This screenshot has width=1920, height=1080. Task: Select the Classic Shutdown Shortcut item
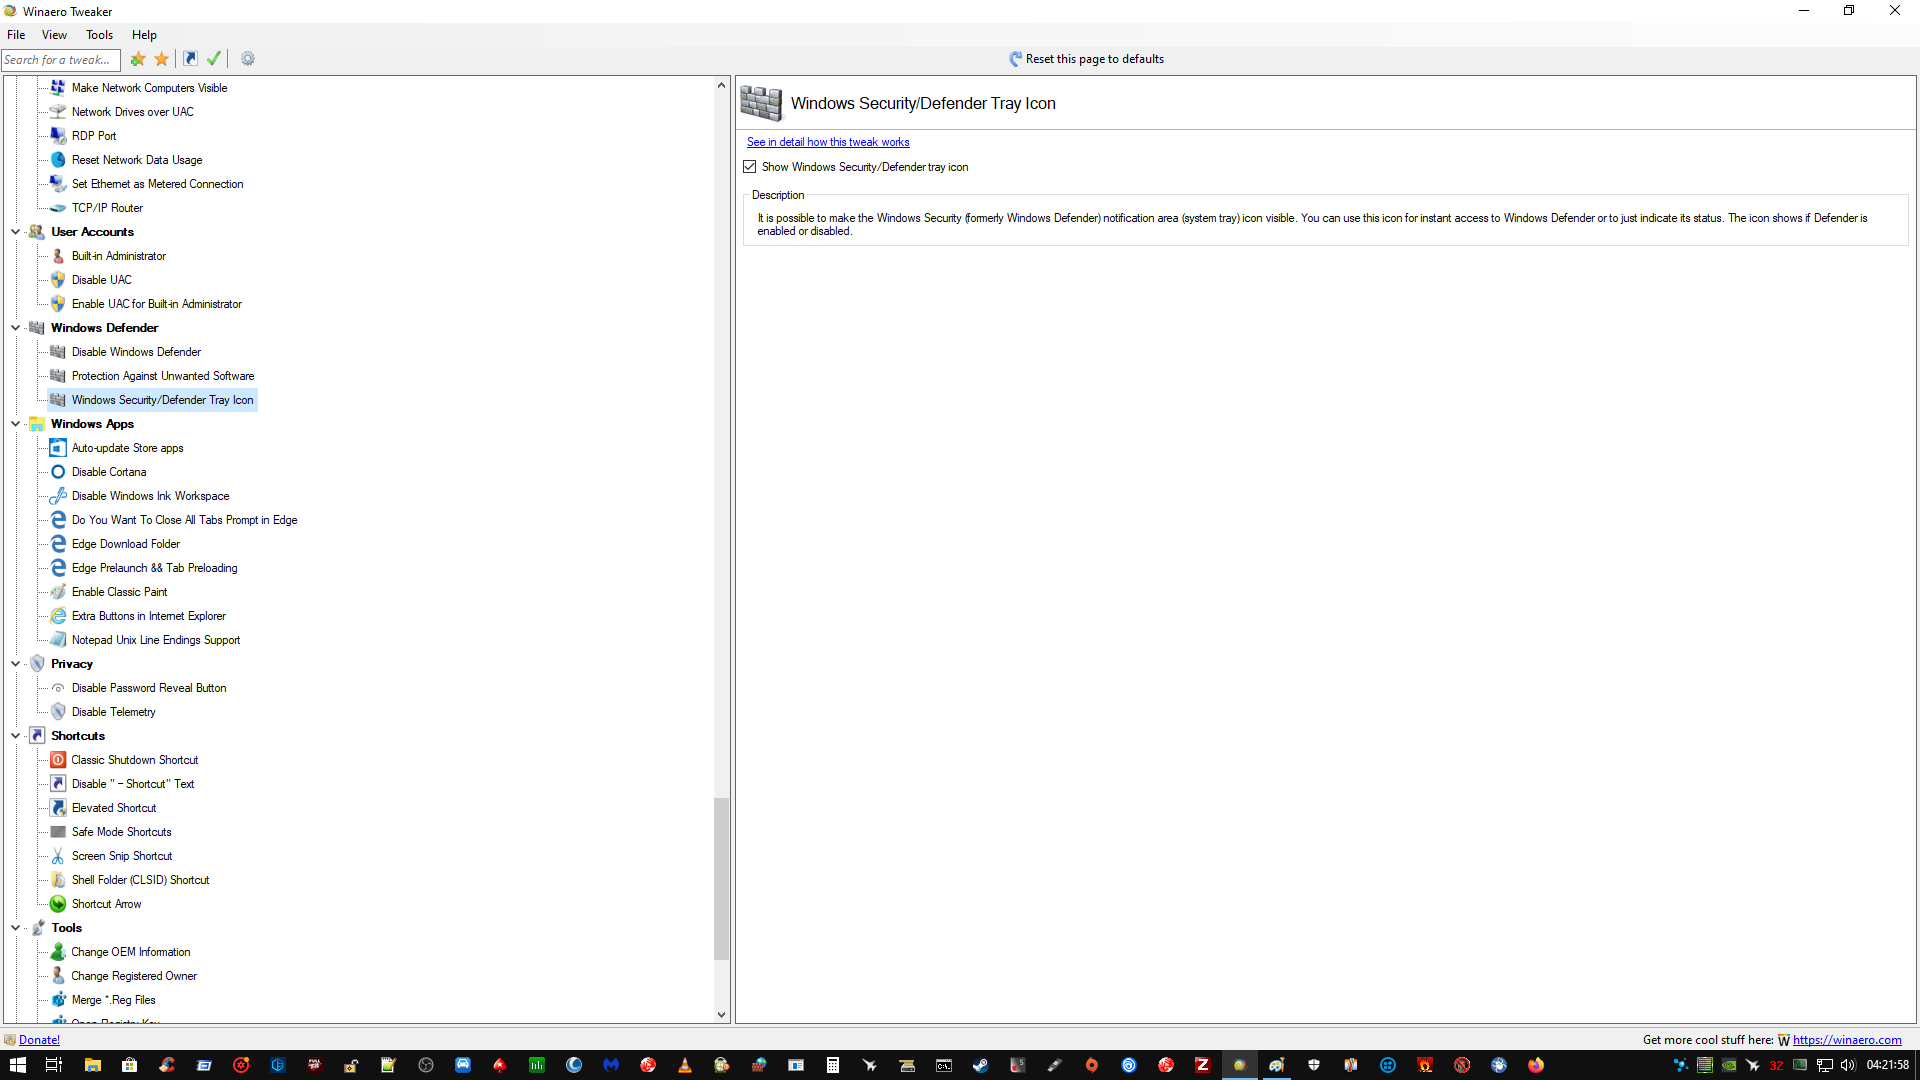pyautogui.click(x=134, y=760)
